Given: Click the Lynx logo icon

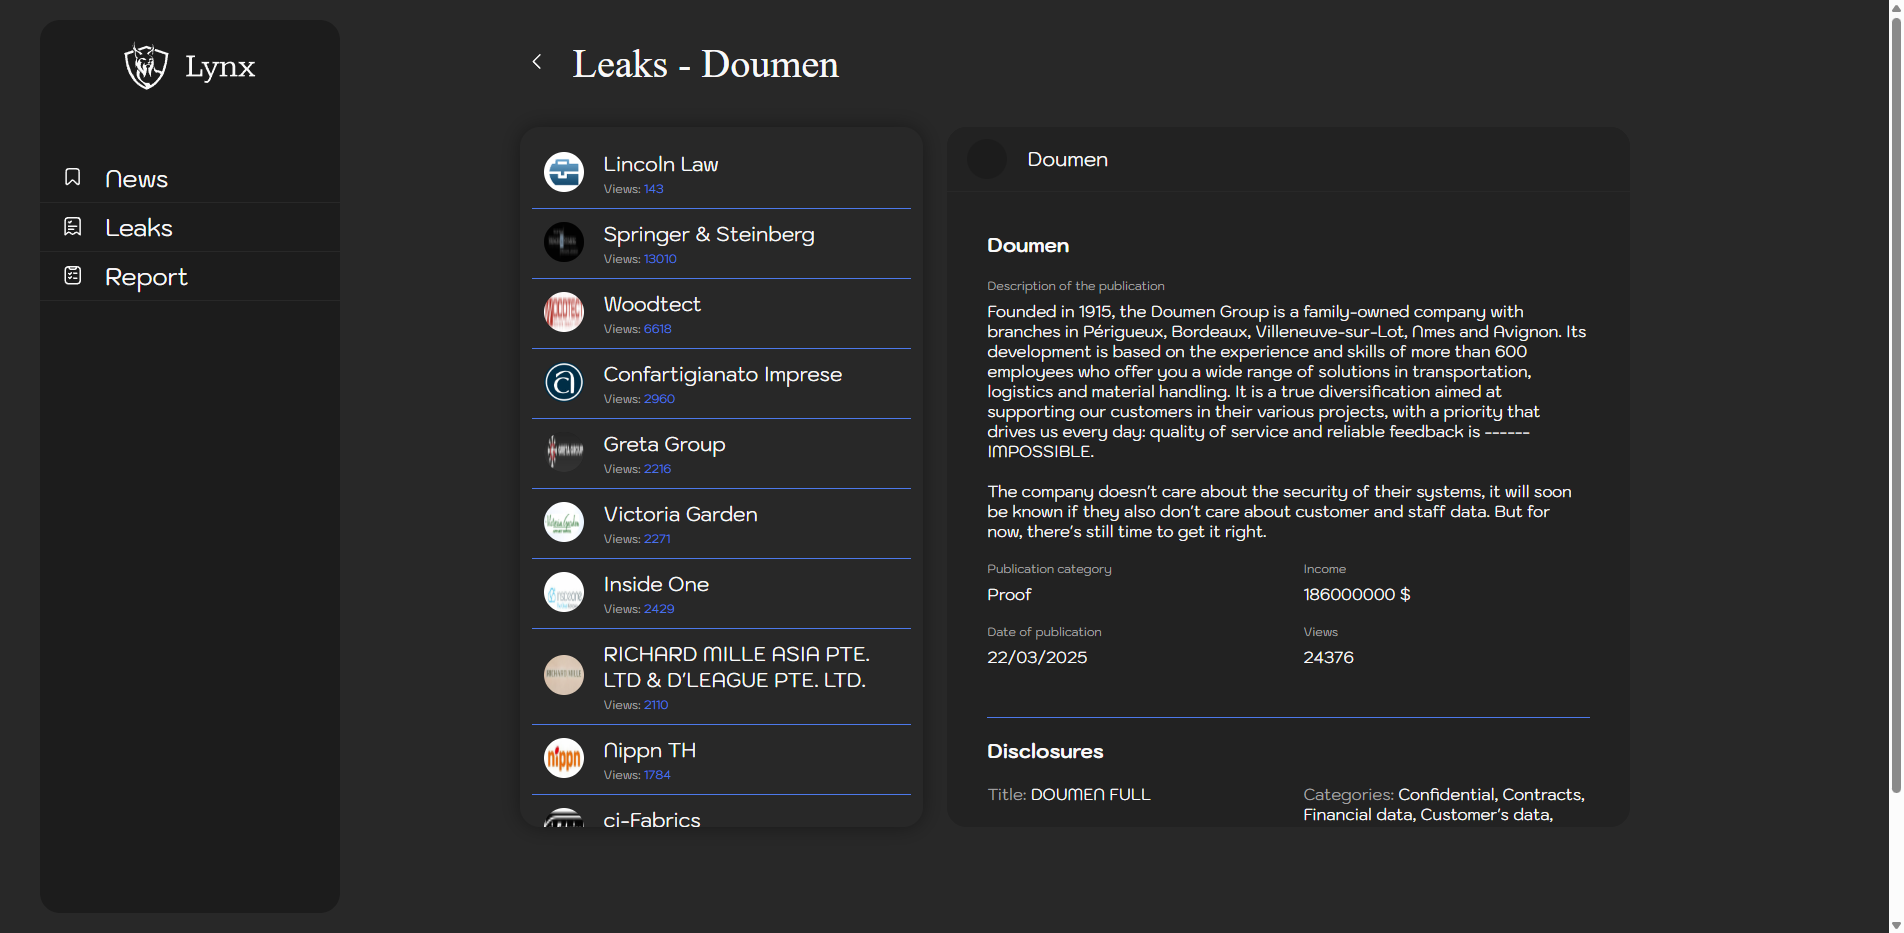Looking at the screenshot, I should click(x=146, y=66).
